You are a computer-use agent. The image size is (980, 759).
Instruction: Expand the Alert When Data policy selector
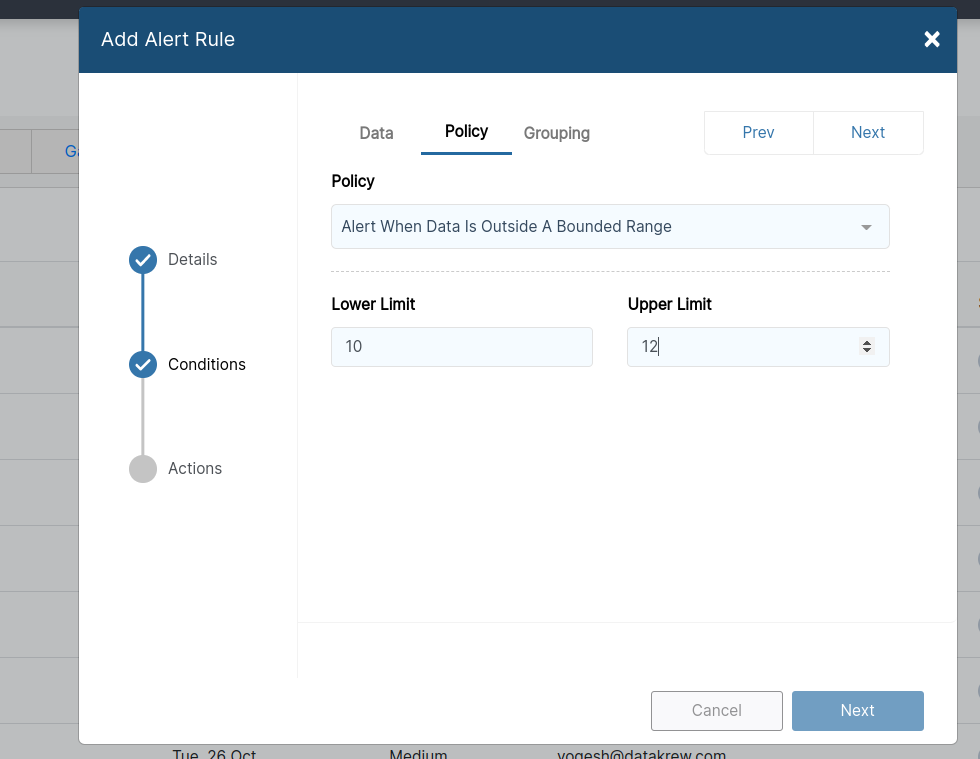click(x=610, y=226)
